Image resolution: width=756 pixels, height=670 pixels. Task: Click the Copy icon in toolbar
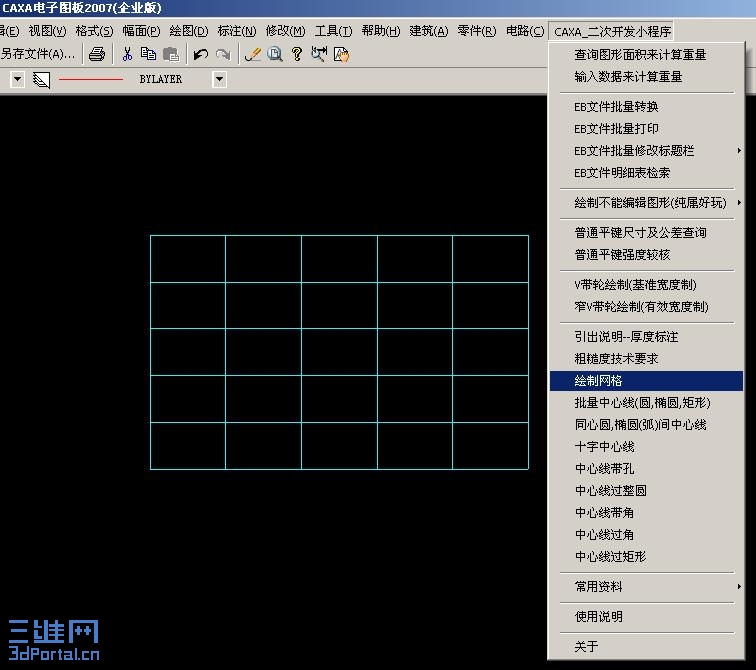coord(148,54)
